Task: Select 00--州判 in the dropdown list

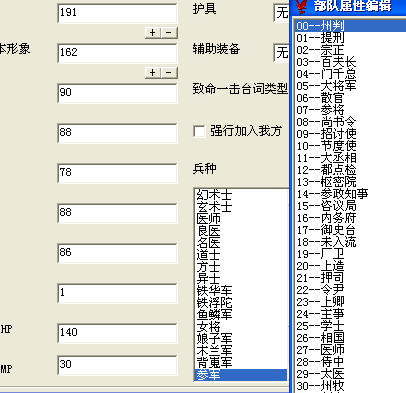Action: point(350,26)
